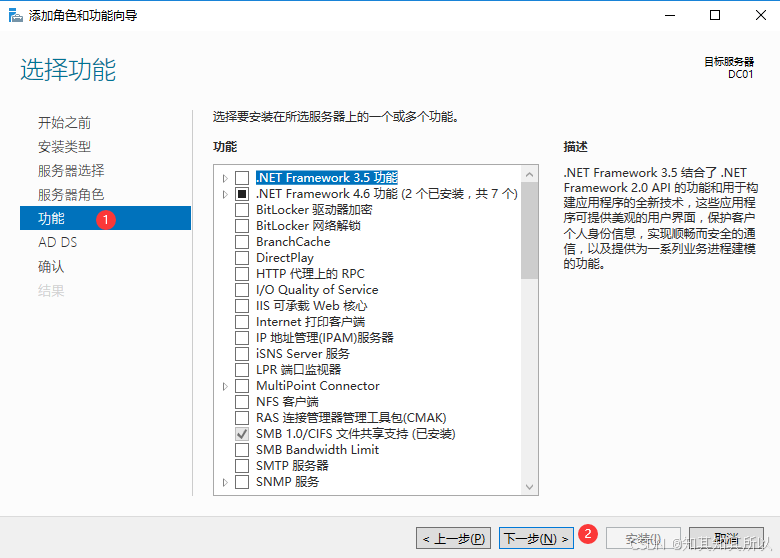This screenshot has height=558, width=780.
Task: Check the HTTP 代理上的 RPC checkbox
Action: (x=242, y=274)
